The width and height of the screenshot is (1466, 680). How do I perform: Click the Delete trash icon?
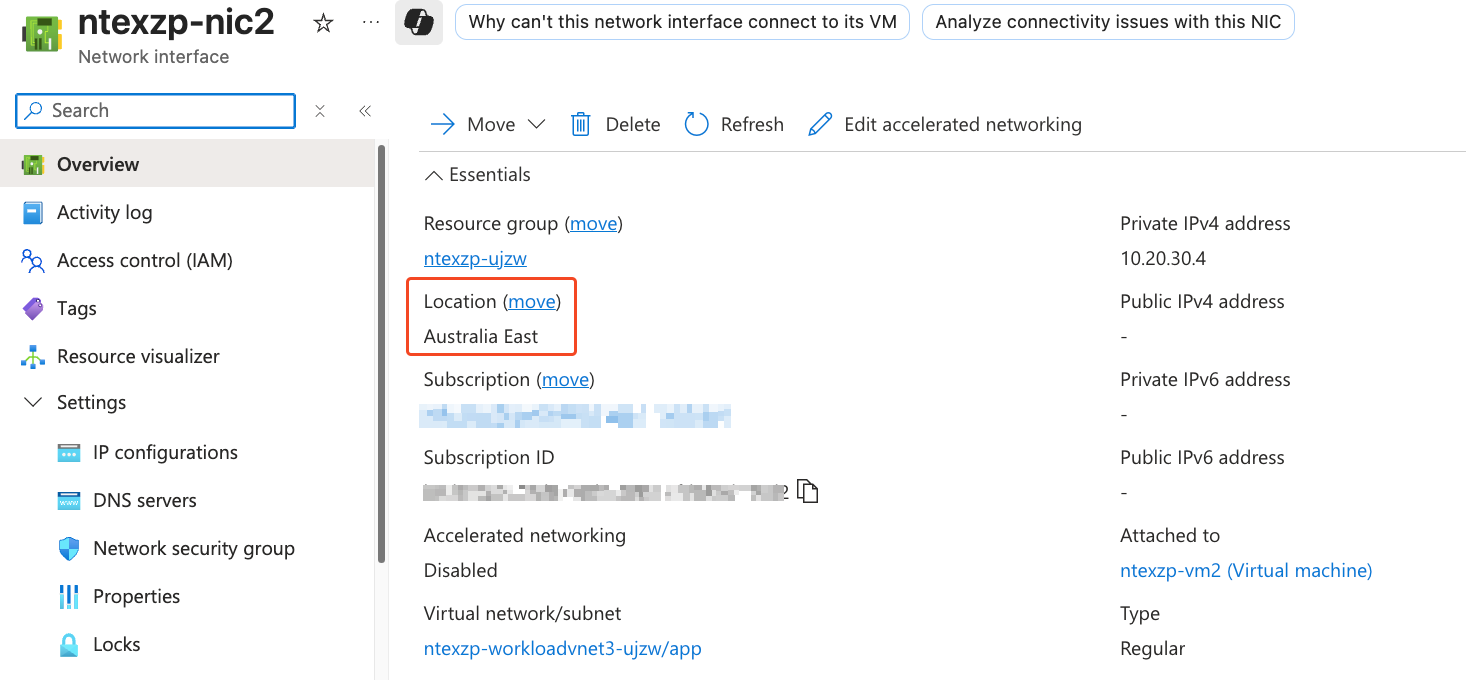pos(581,124)
